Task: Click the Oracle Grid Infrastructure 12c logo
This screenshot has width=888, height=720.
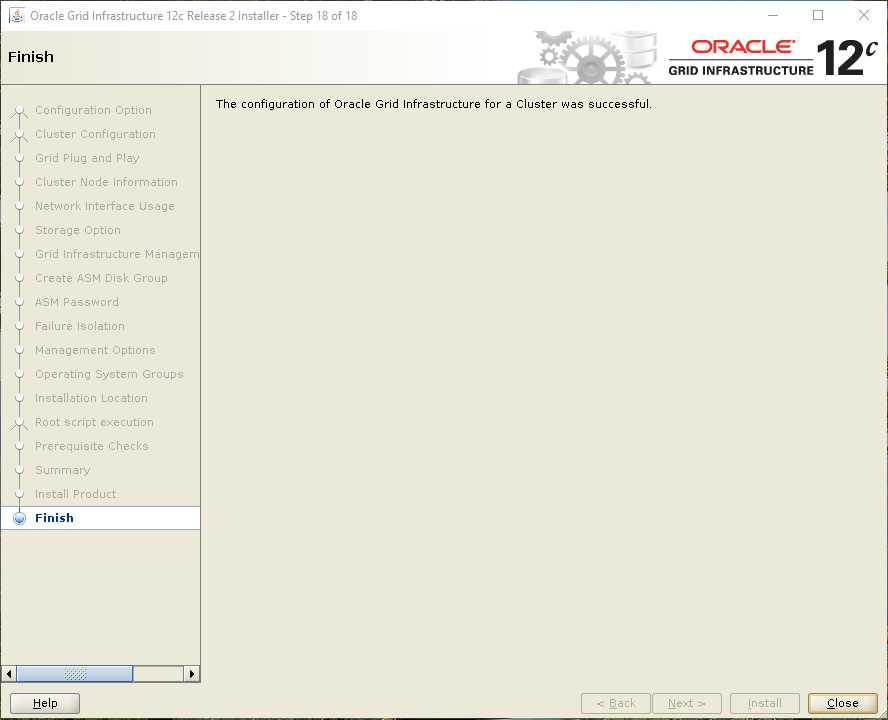Action: pyautogui.click(x=772, y=57)
